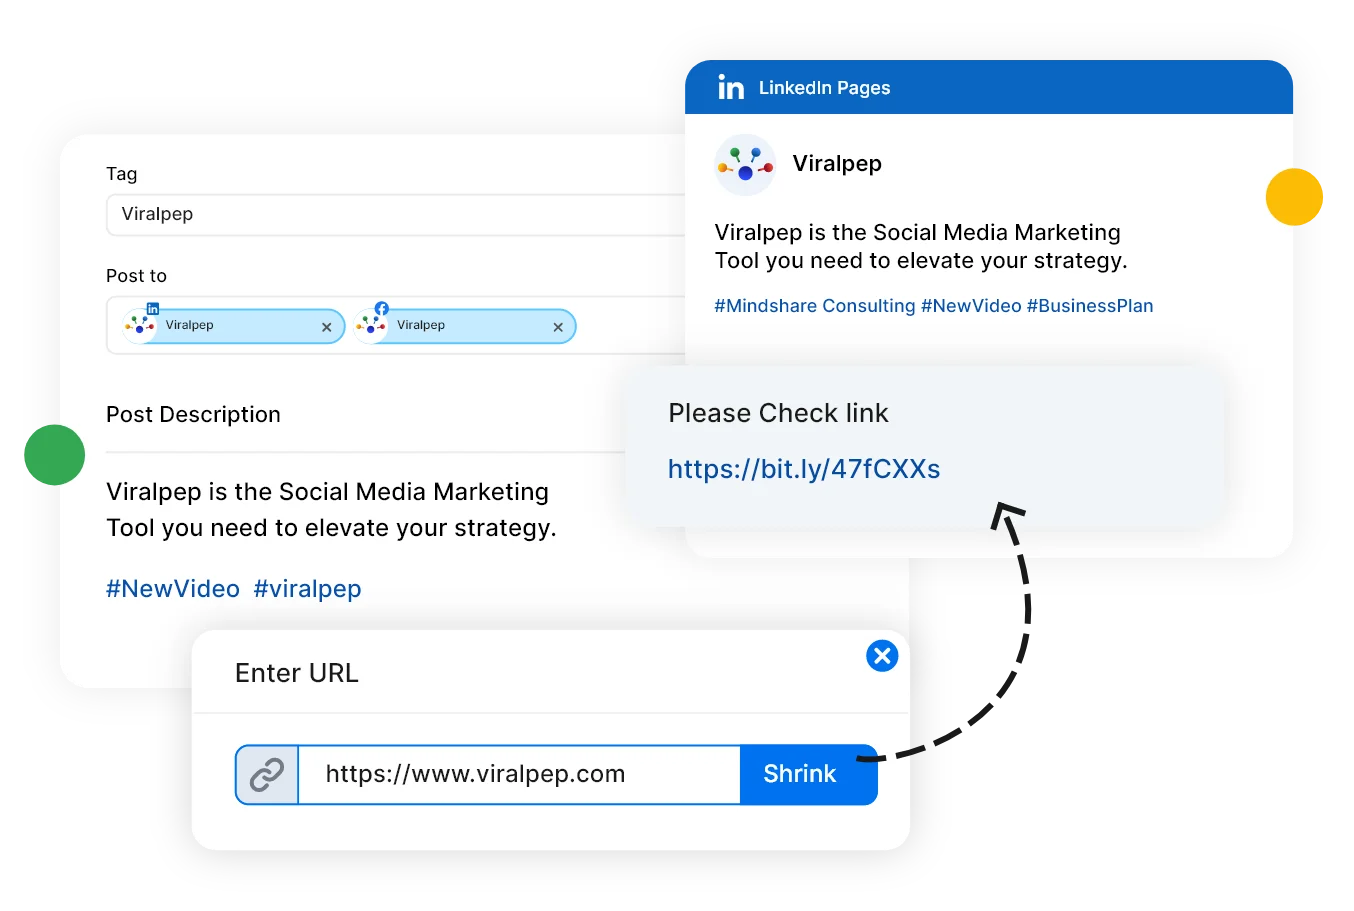Click the Viralpep profile logo on LinkedIn preview
Image resolution: width=1354 pixels, height=911 pixels.
(x=744, y=164)
